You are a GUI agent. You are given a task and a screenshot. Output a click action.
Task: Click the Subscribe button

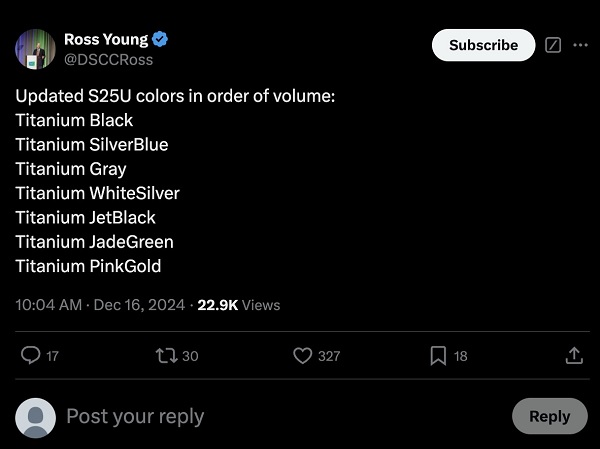tap(483, 45)
